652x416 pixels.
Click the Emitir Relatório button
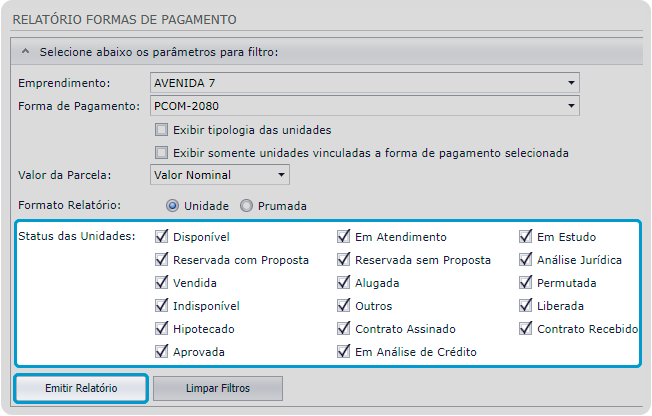[x=82, y=388]
